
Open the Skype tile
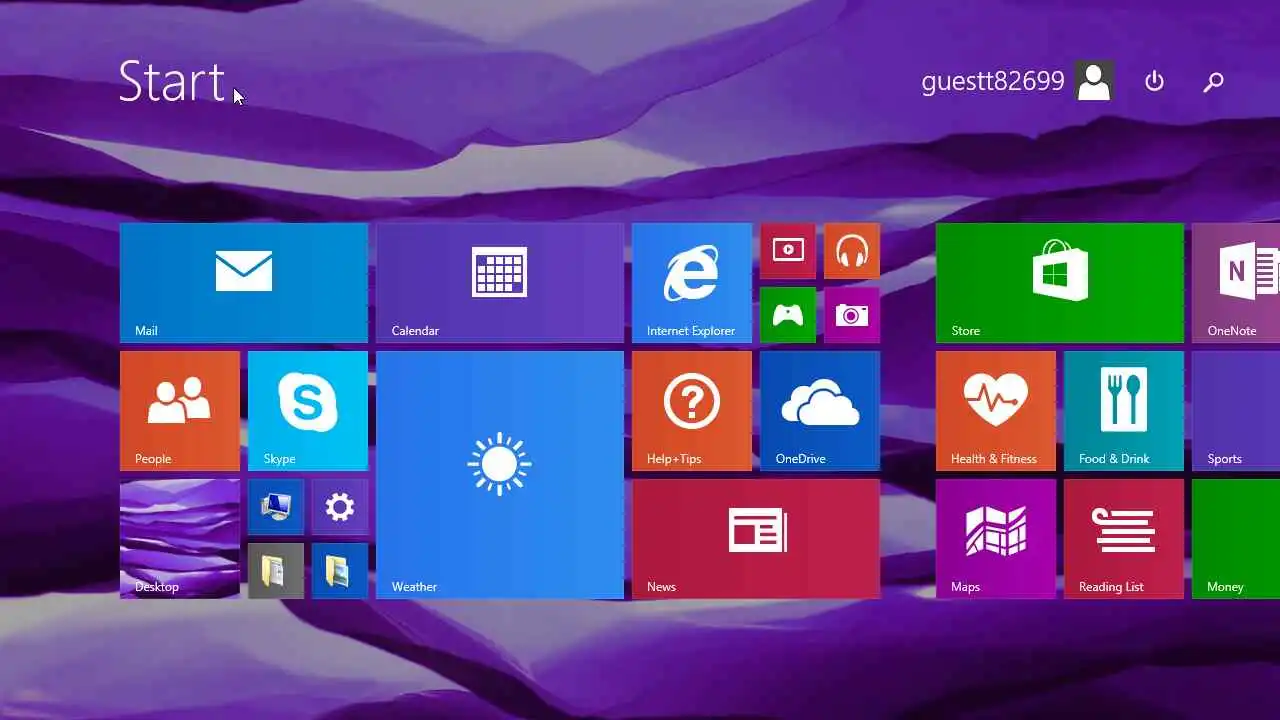[x=308, y=411]
